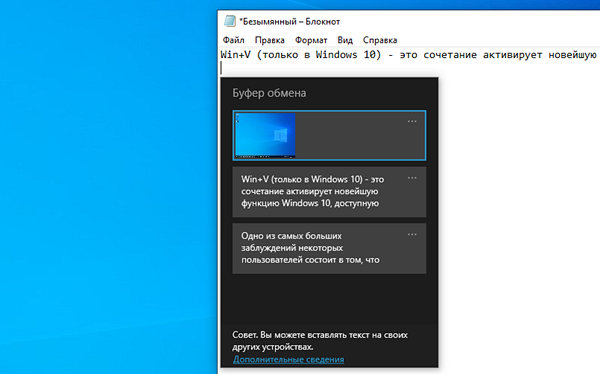The height and width of the screenshot is (374, 600).
Task: Open the Файл menu
Action: [x=233, y=40]
